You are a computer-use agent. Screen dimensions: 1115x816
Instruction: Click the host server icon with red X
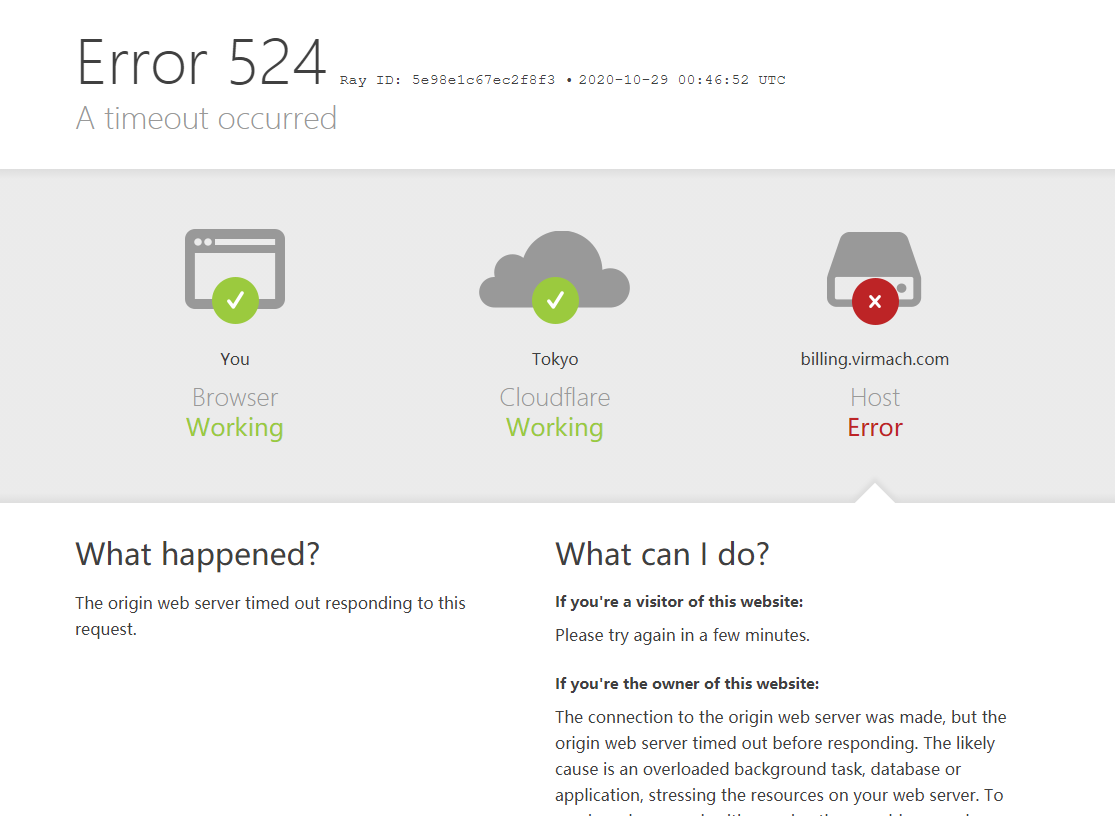(874, 278)
